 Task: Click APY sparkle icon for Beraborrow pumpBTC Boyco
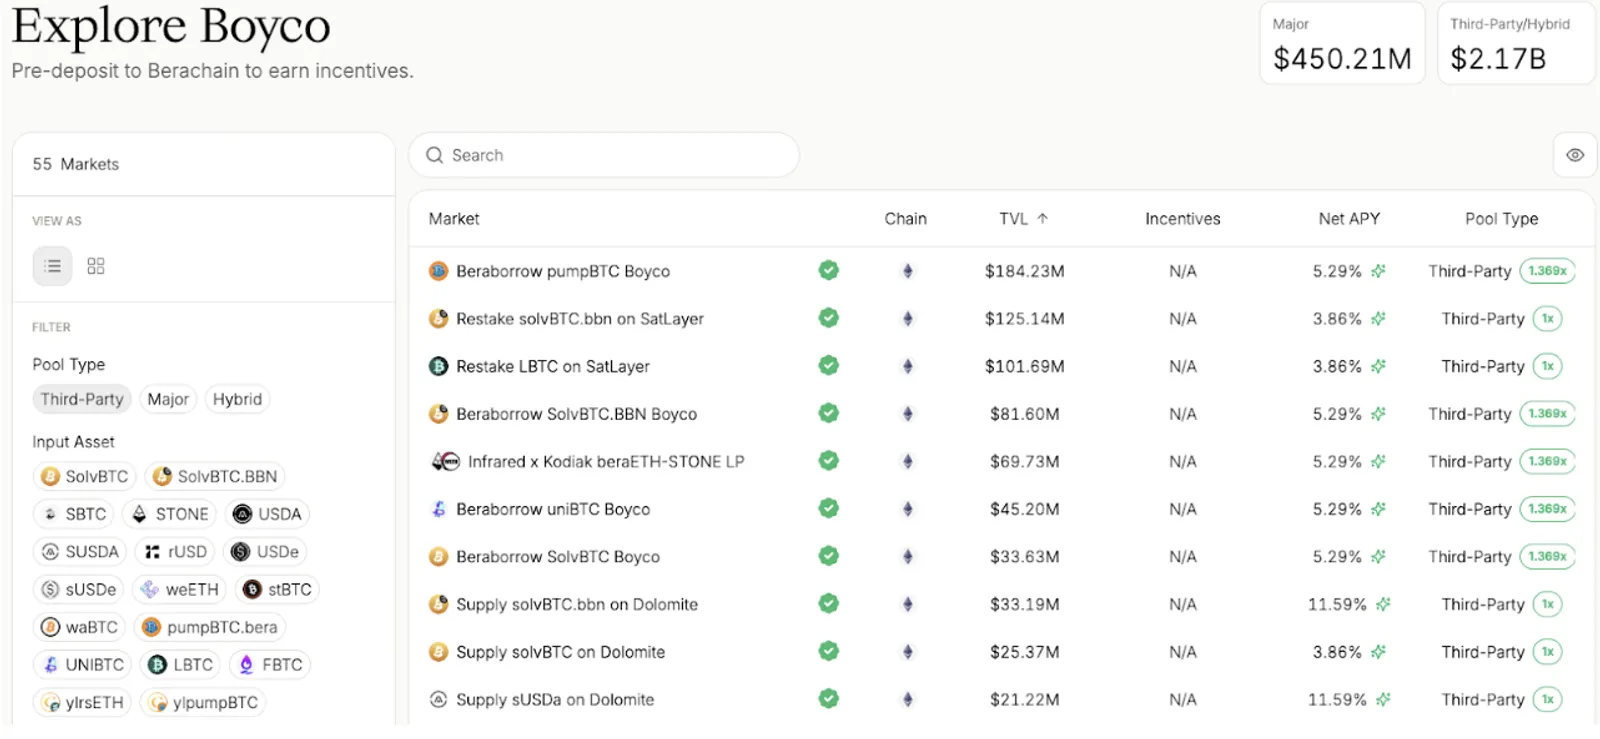pyautogui.click(x=1378, y=271)
